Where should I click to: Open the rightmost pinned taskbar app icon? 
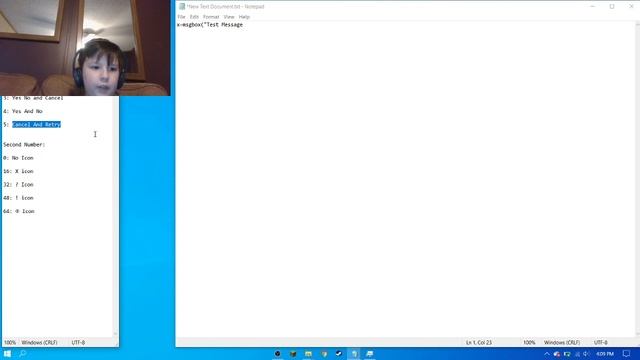click(370, 353)
